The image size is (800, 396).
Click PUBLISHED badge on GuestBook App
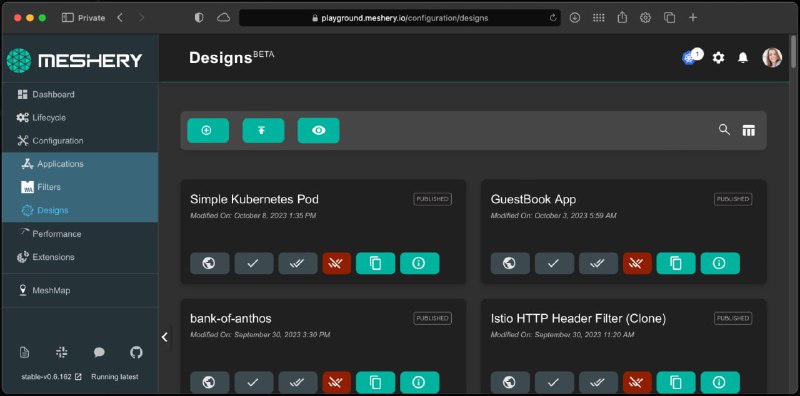(x=733, y=199)
